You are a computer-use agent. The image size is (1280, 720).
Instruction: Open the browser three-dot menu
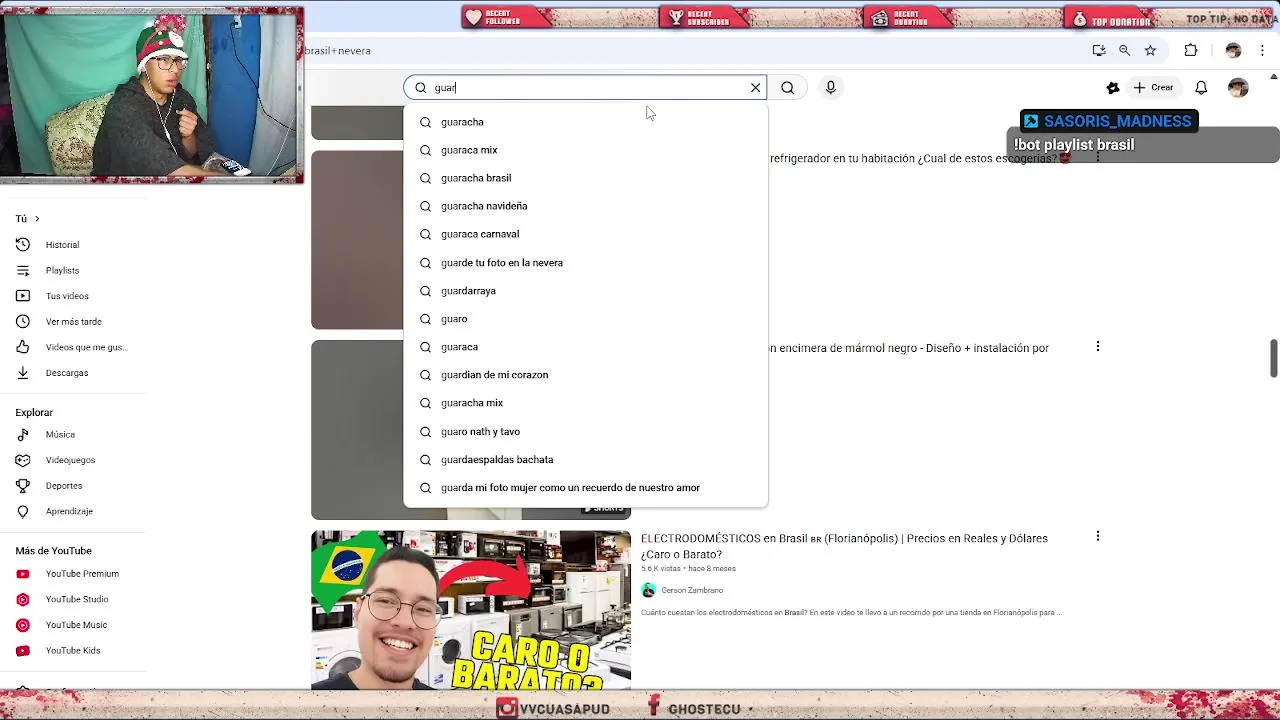point(1263,50)
